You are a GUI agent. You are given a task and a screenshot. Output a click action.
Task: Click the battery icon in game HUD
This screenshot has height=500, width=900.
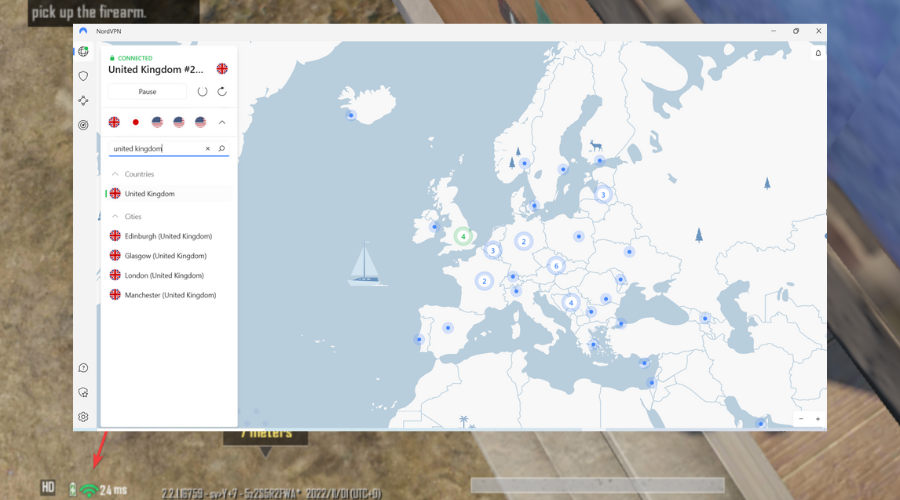(72, 490)
